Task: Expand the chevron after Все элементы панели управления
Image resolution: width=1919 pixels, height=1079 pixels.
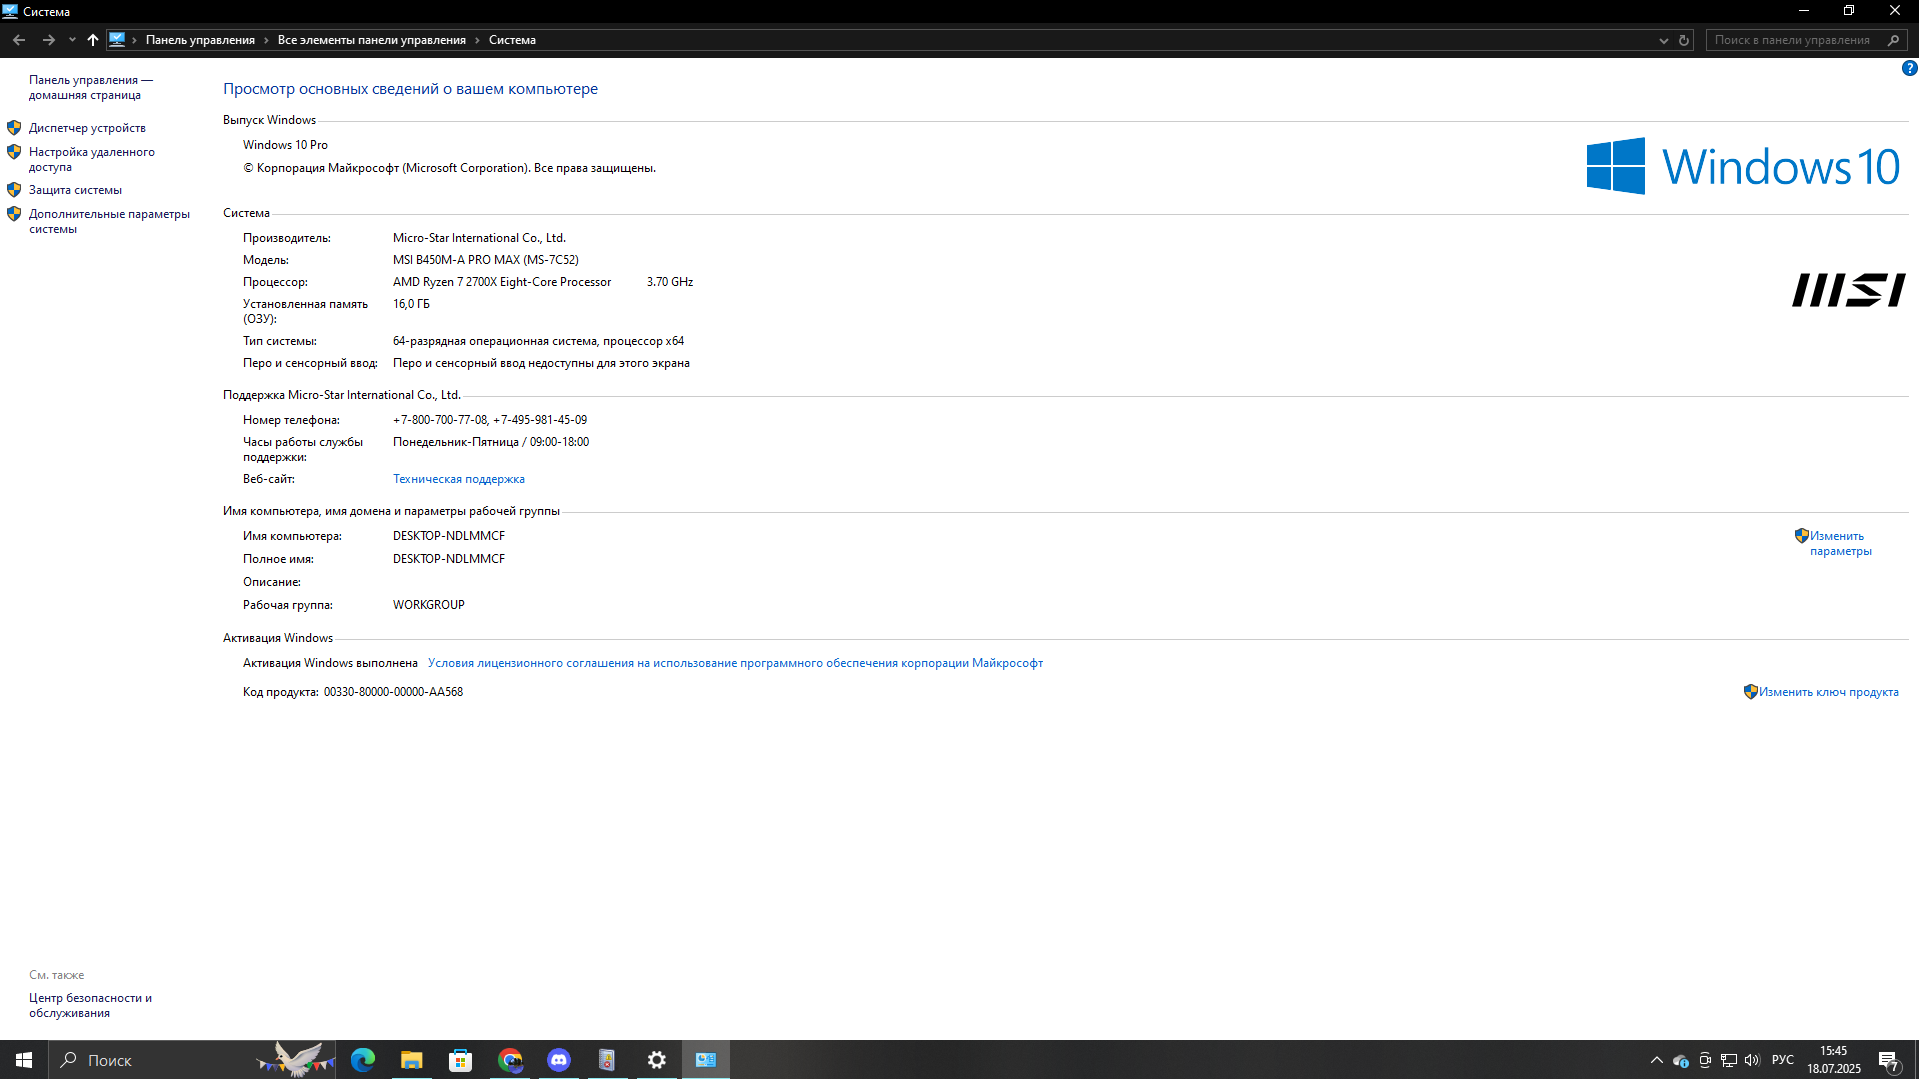Action: coord(477,40)
